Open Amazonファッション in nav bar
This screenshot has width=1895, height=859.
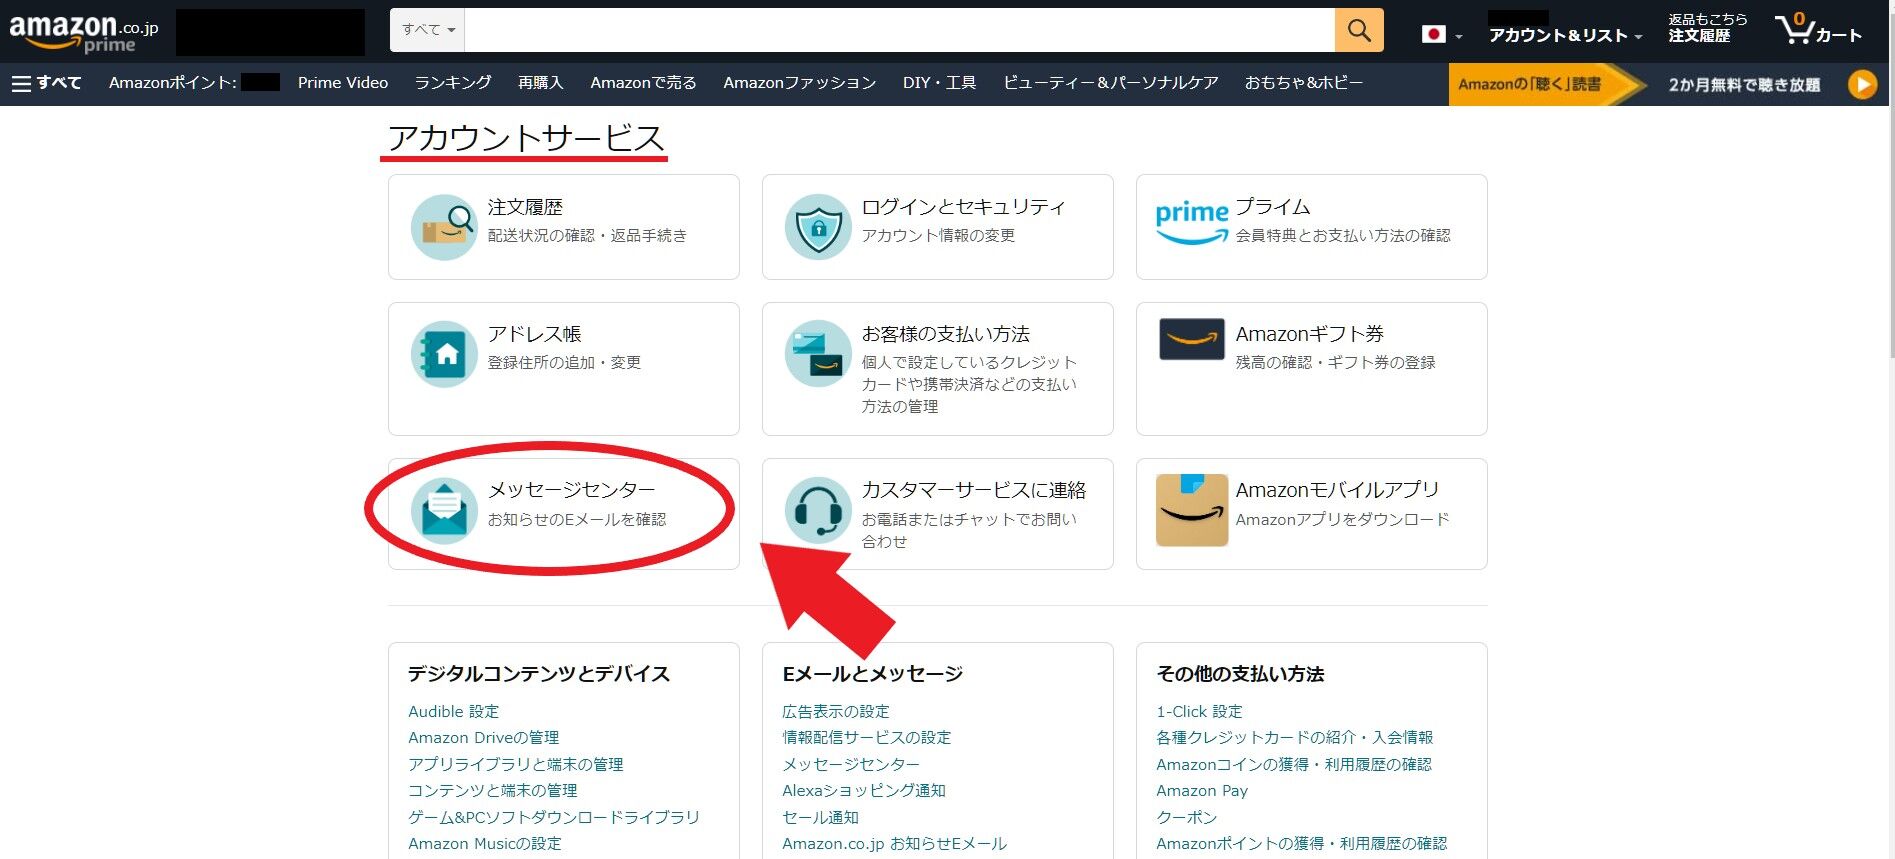coord(800,83)
